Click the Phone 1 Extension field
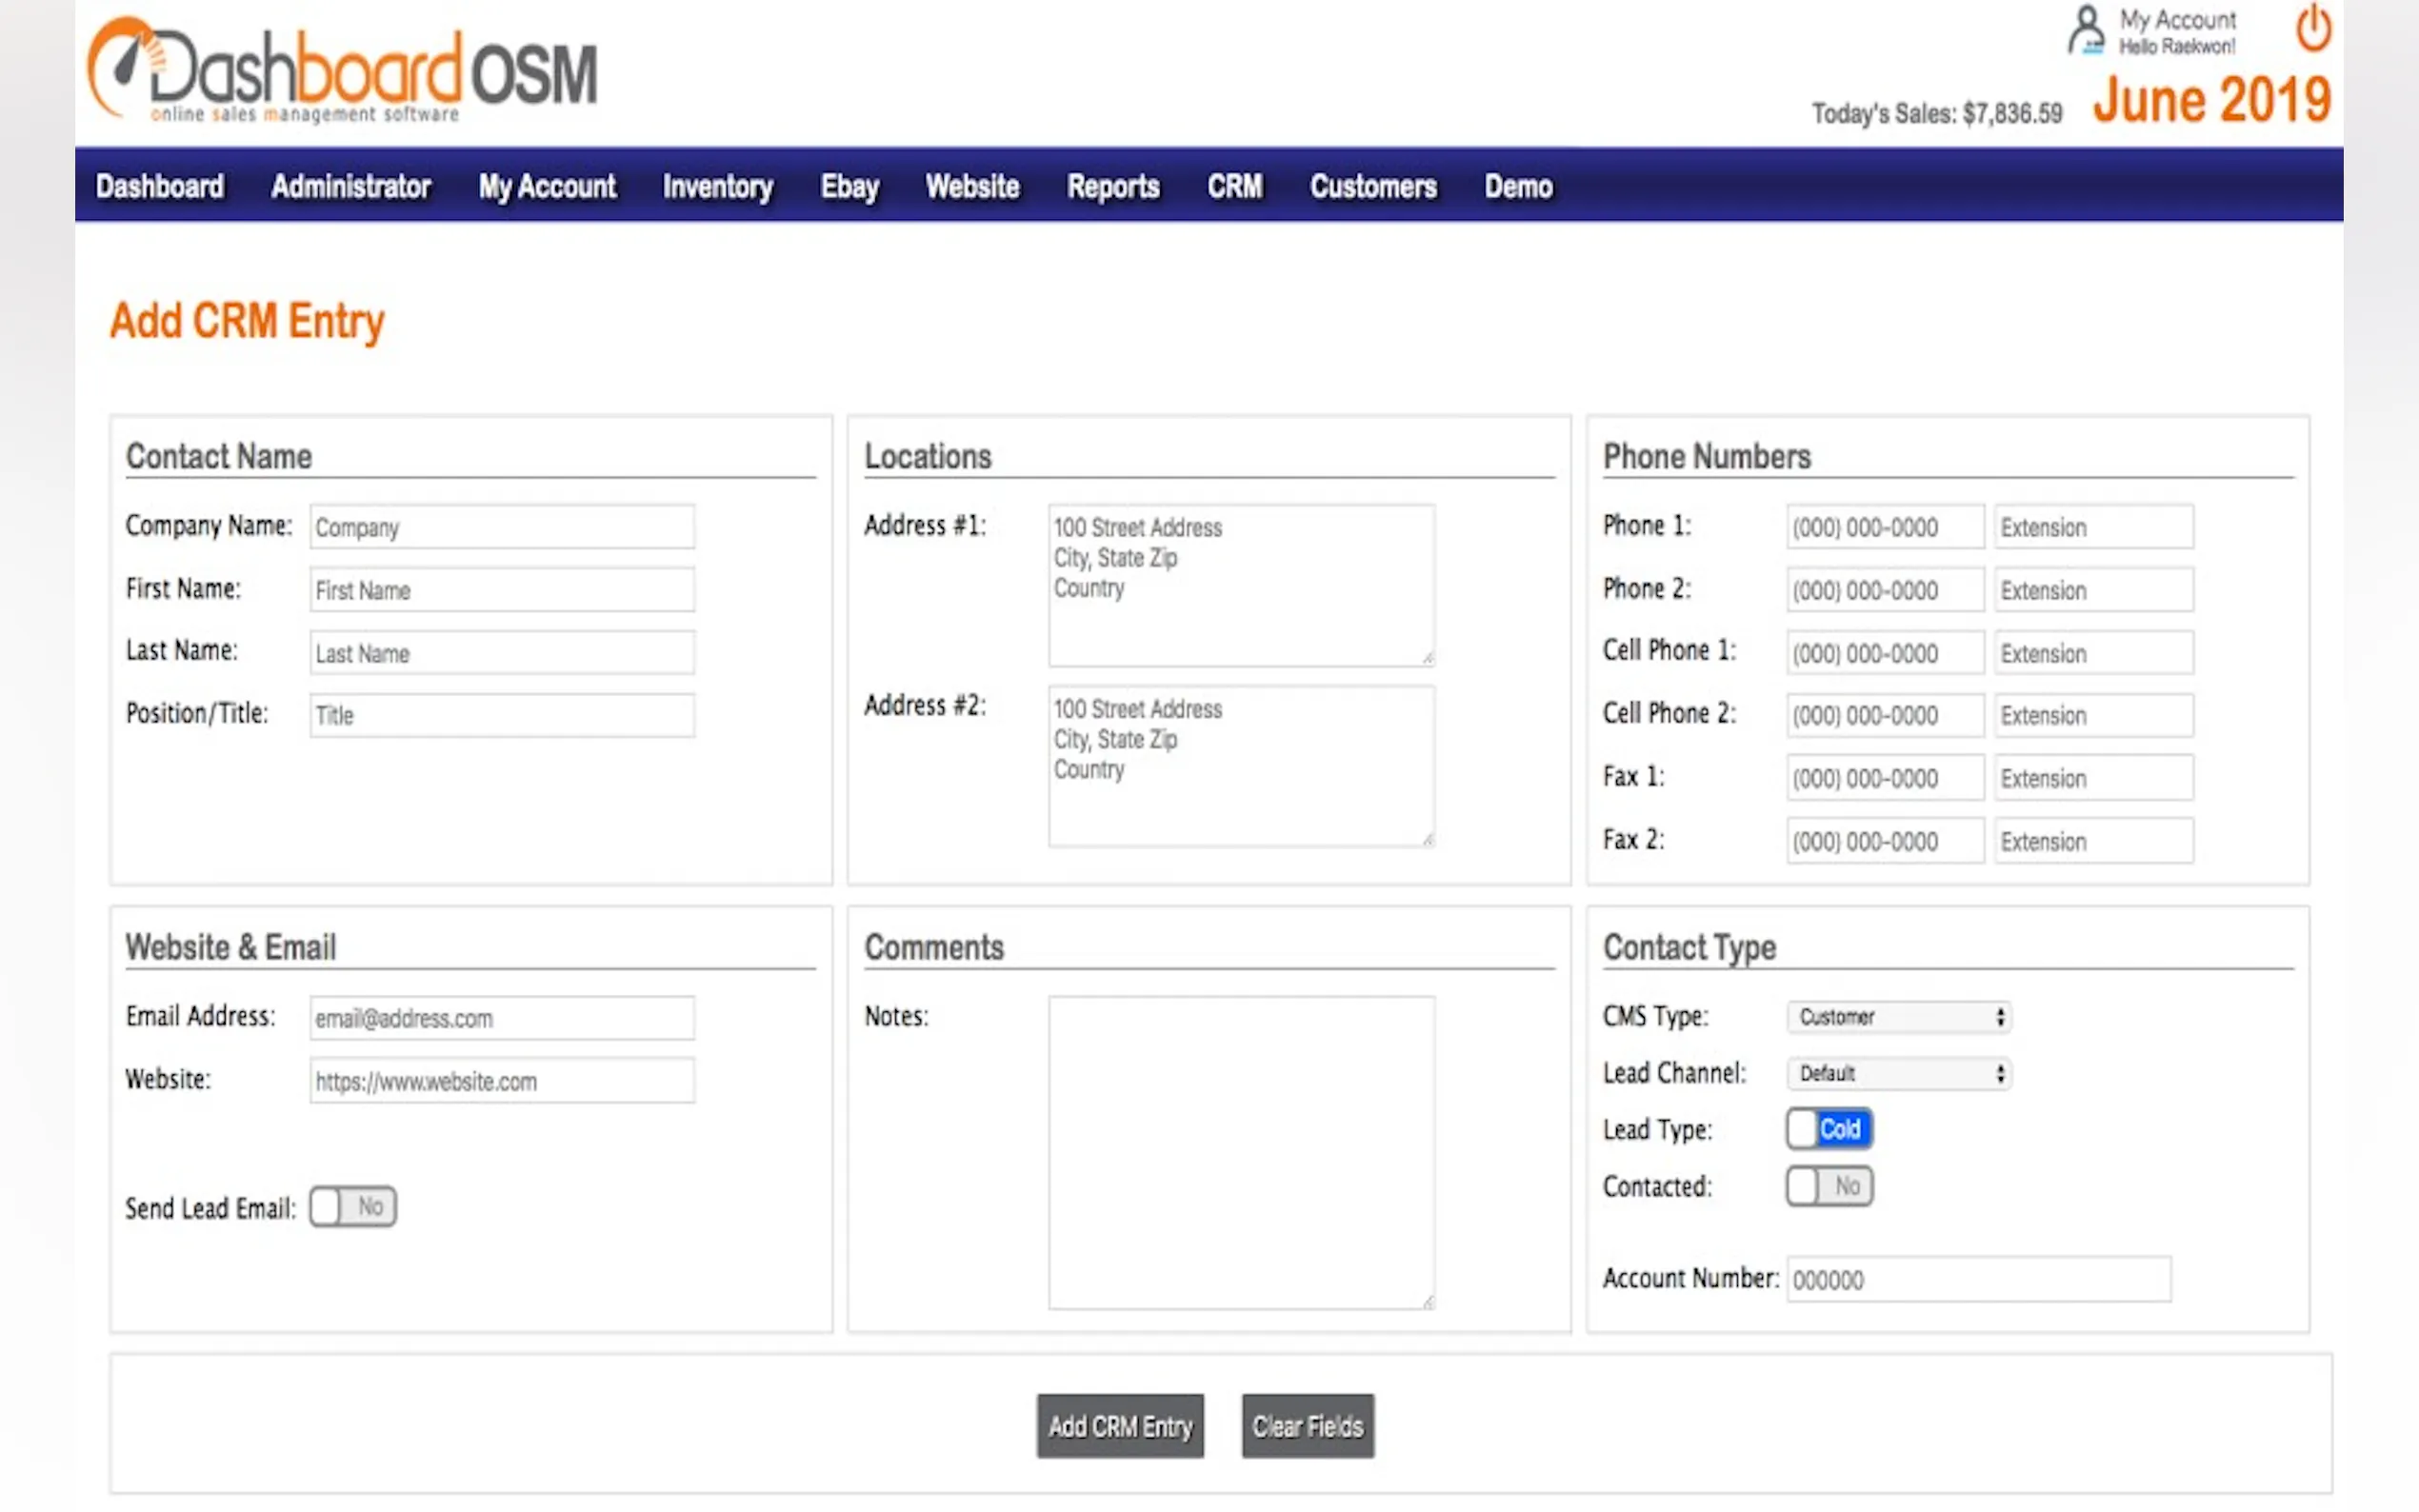This screenshot has height=1512, width=2419. (2093, 527)
